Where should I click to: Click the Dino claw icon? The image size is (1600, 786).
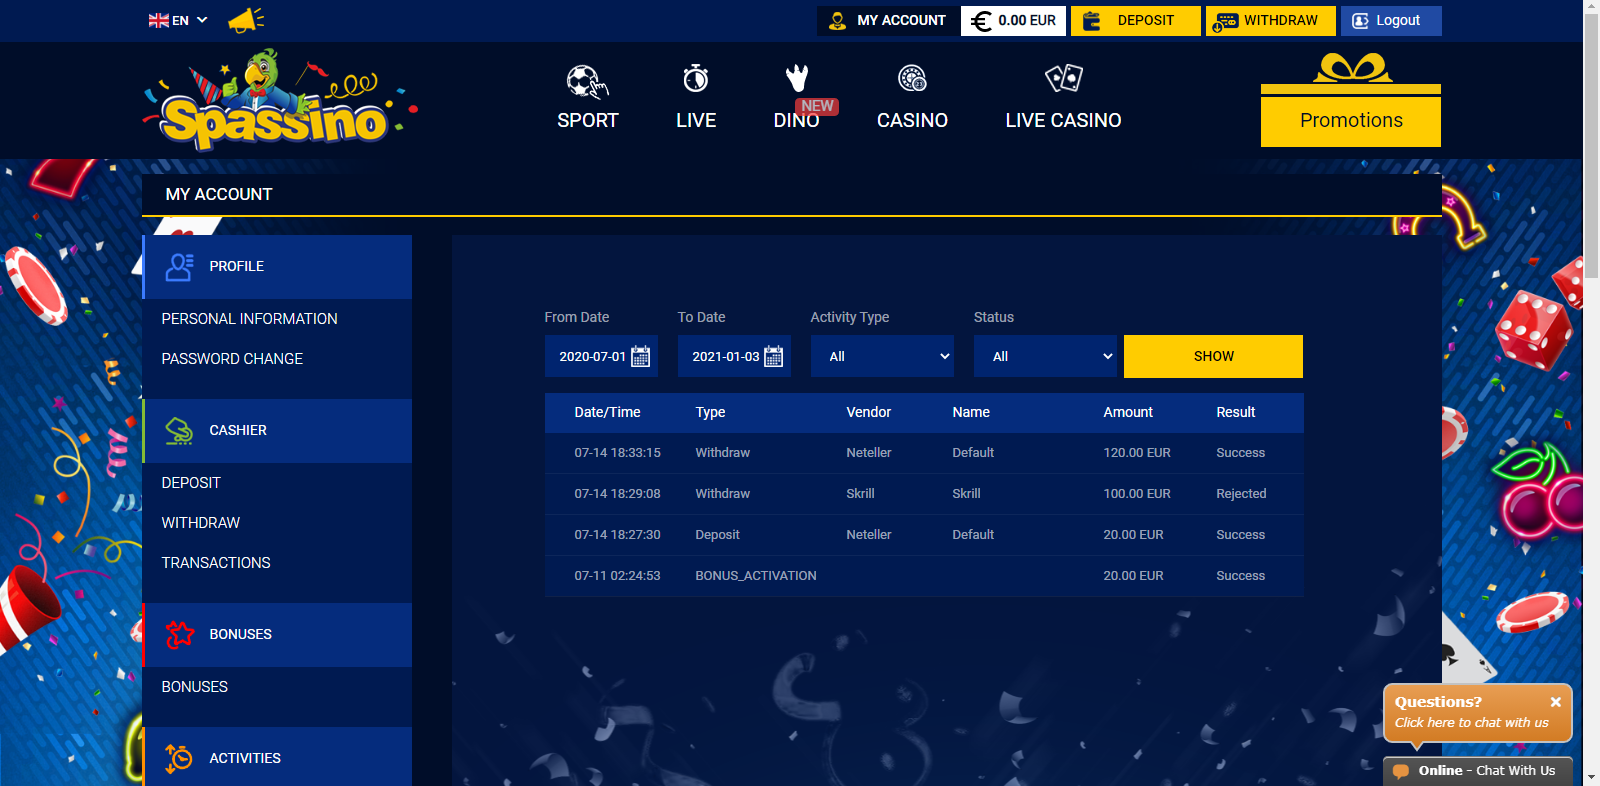(797, 77)
